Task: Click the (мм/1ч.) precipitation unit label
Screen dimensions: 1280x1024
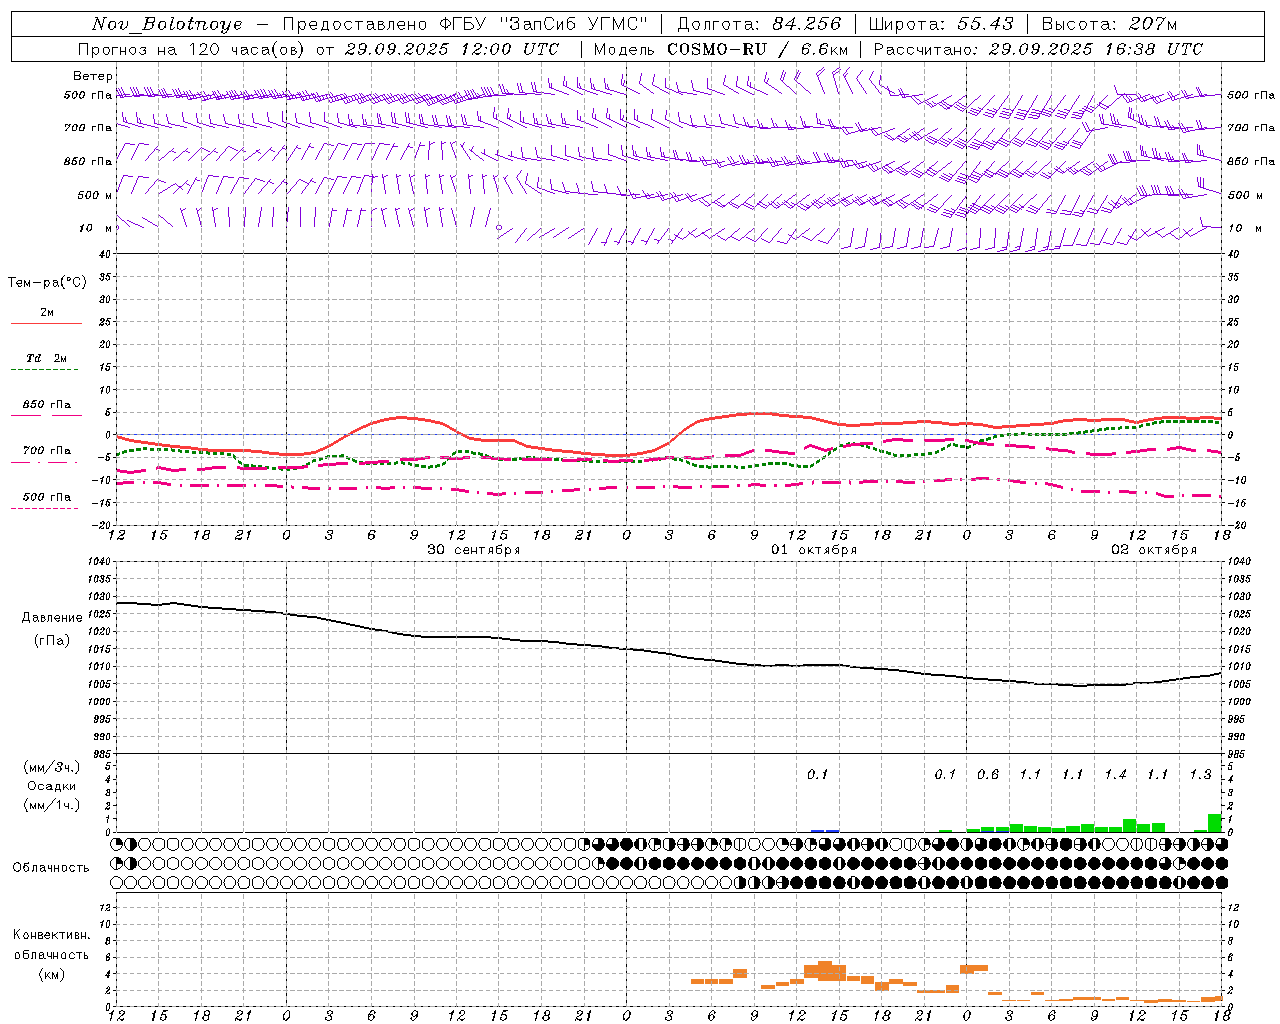Action: pyautogui.click(x=52, y=805)
